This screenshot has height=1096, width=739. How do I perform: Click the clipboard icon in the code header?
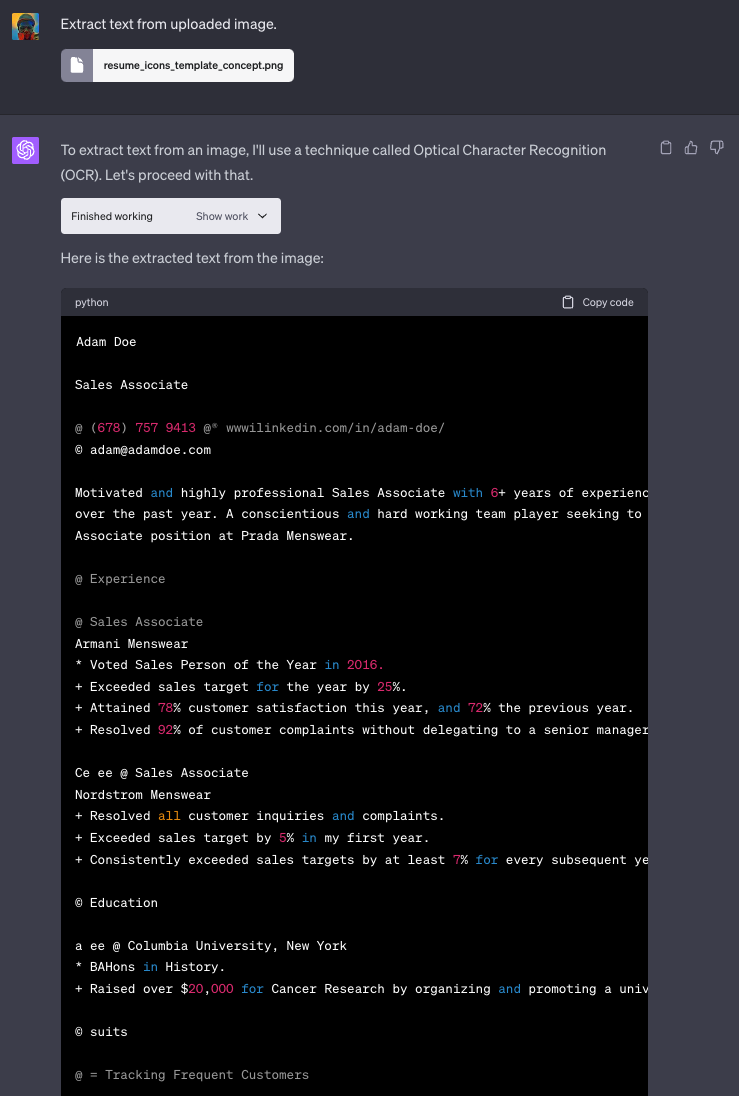568,302
